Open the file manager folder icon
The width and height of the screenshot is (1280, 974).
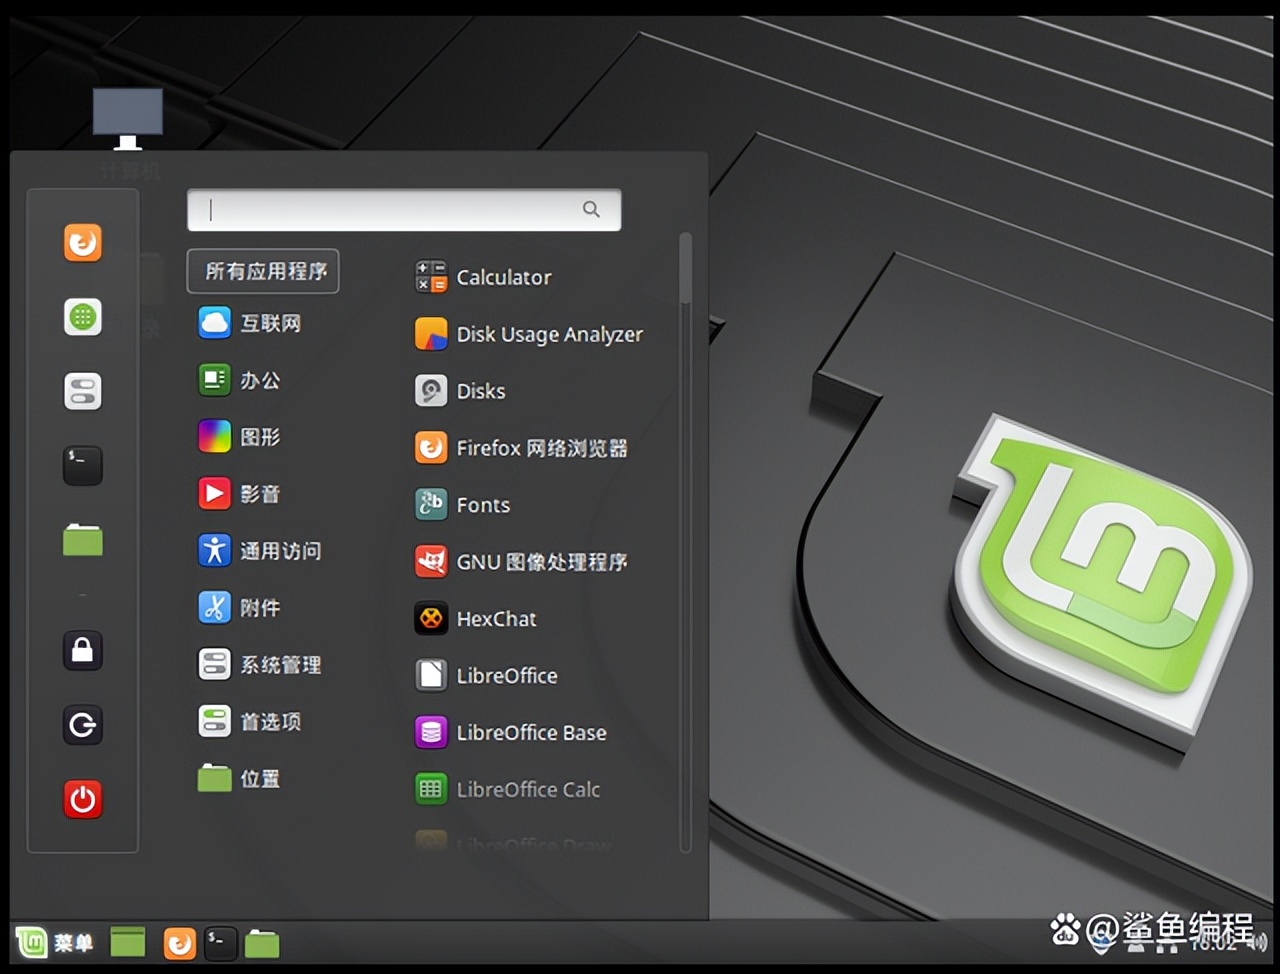[x=83, y=540]
